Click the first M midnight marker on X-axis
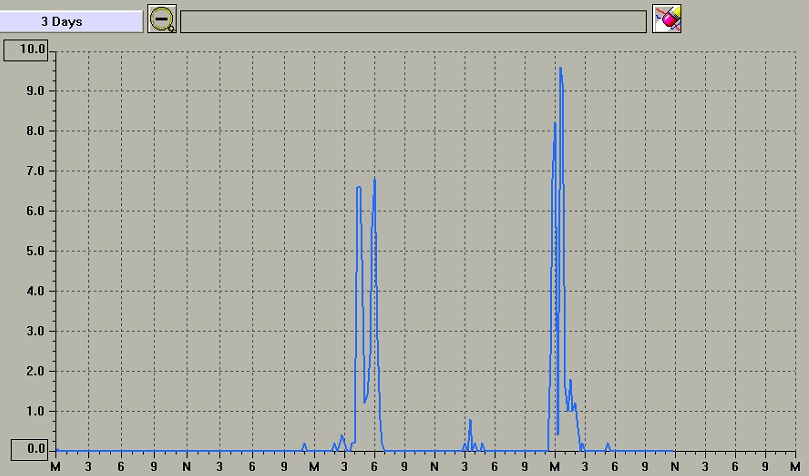The height and width of the screenshot is (476, 809). (x=56, y=466)
